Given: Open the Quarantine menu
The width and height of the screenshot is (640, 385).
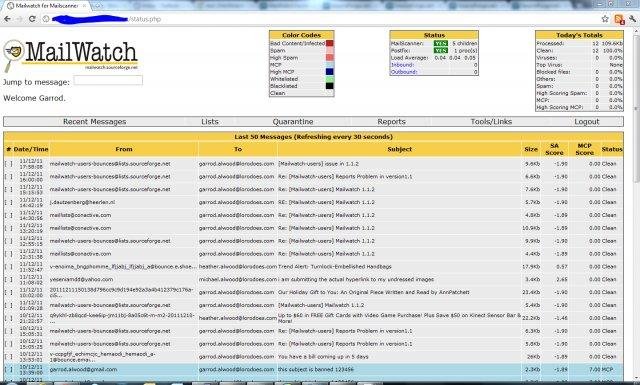Looking at the screenshot, I should click(x=293, y=122).
